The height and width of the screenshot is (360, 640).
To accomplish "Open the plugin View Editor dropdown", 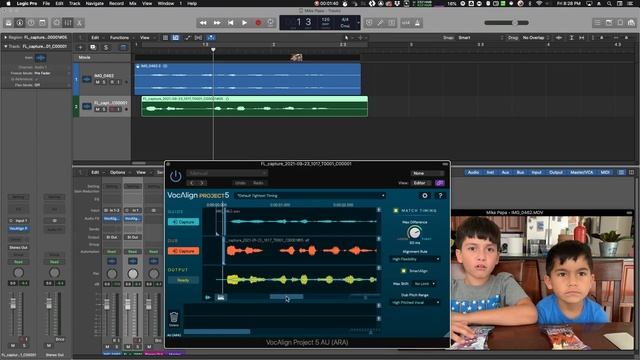I will (x=422, y=183).
